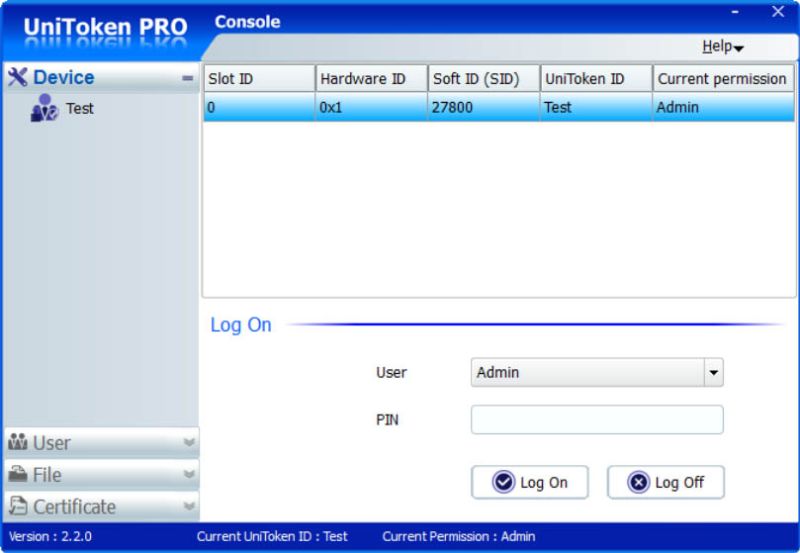Click the UniToken PRO logo
This screenshot has width=800, height=553.
click(x=106, y=27)
